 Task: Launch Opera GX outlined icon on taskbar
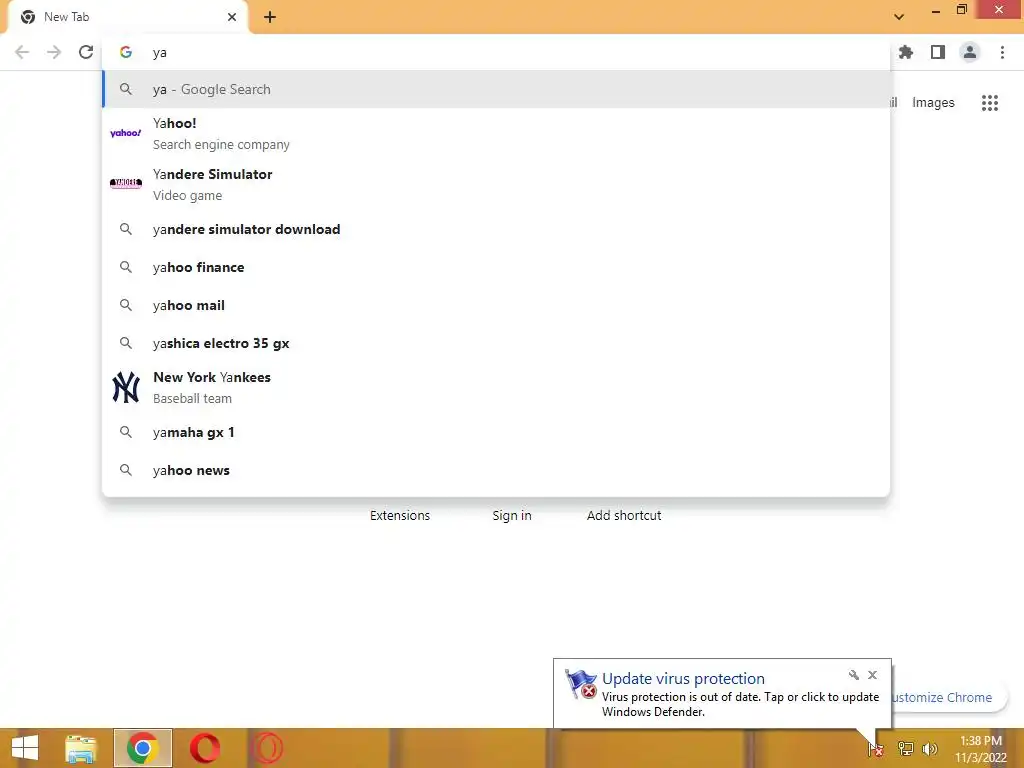click(x=267, y=748)
